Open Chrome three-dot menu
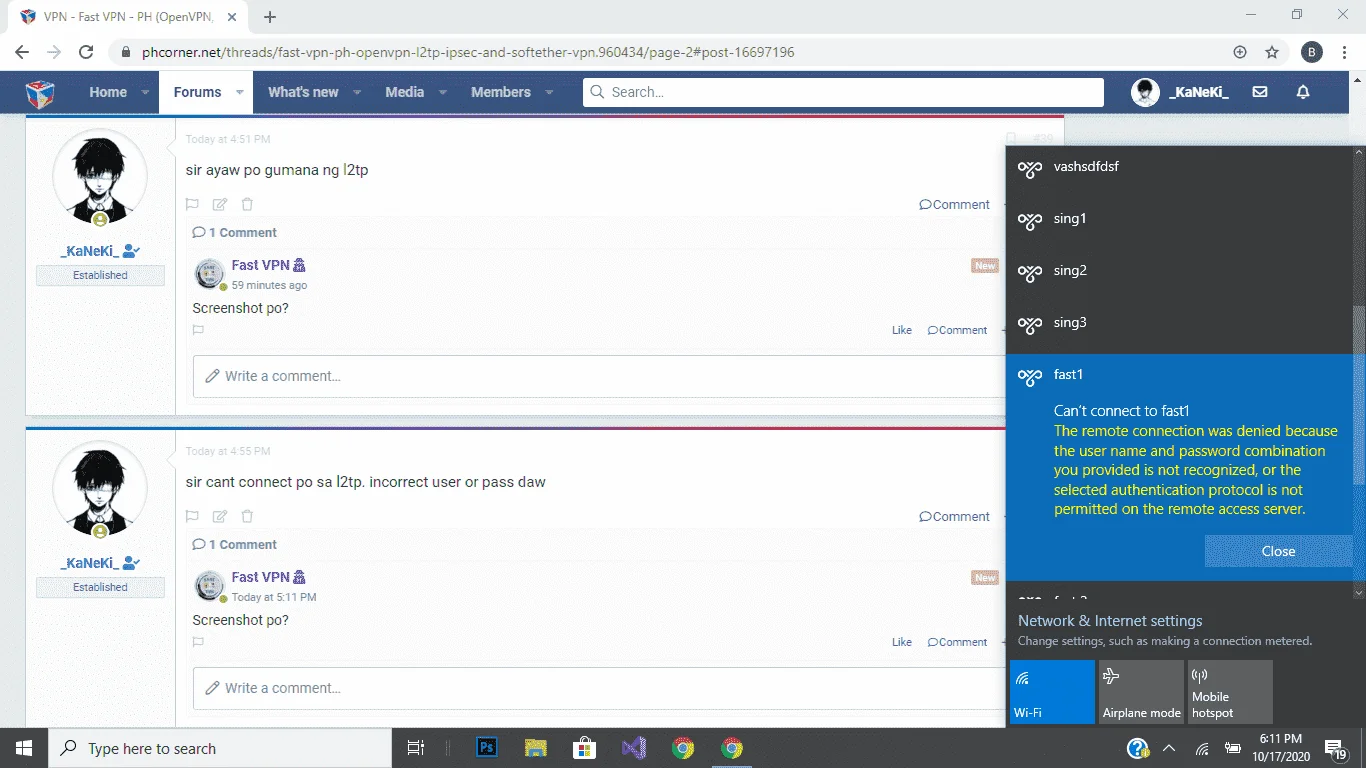The image size is (1366, 768). click(1344, 52)
